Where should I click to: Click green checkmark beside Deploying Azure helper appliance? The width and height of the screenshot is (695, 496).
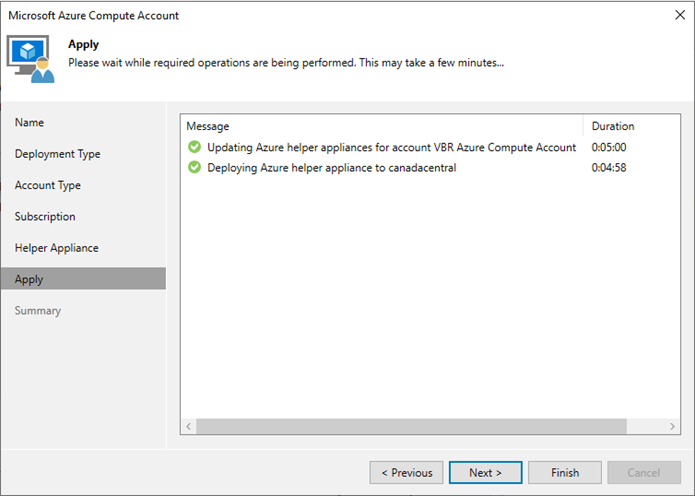(194, 167)
